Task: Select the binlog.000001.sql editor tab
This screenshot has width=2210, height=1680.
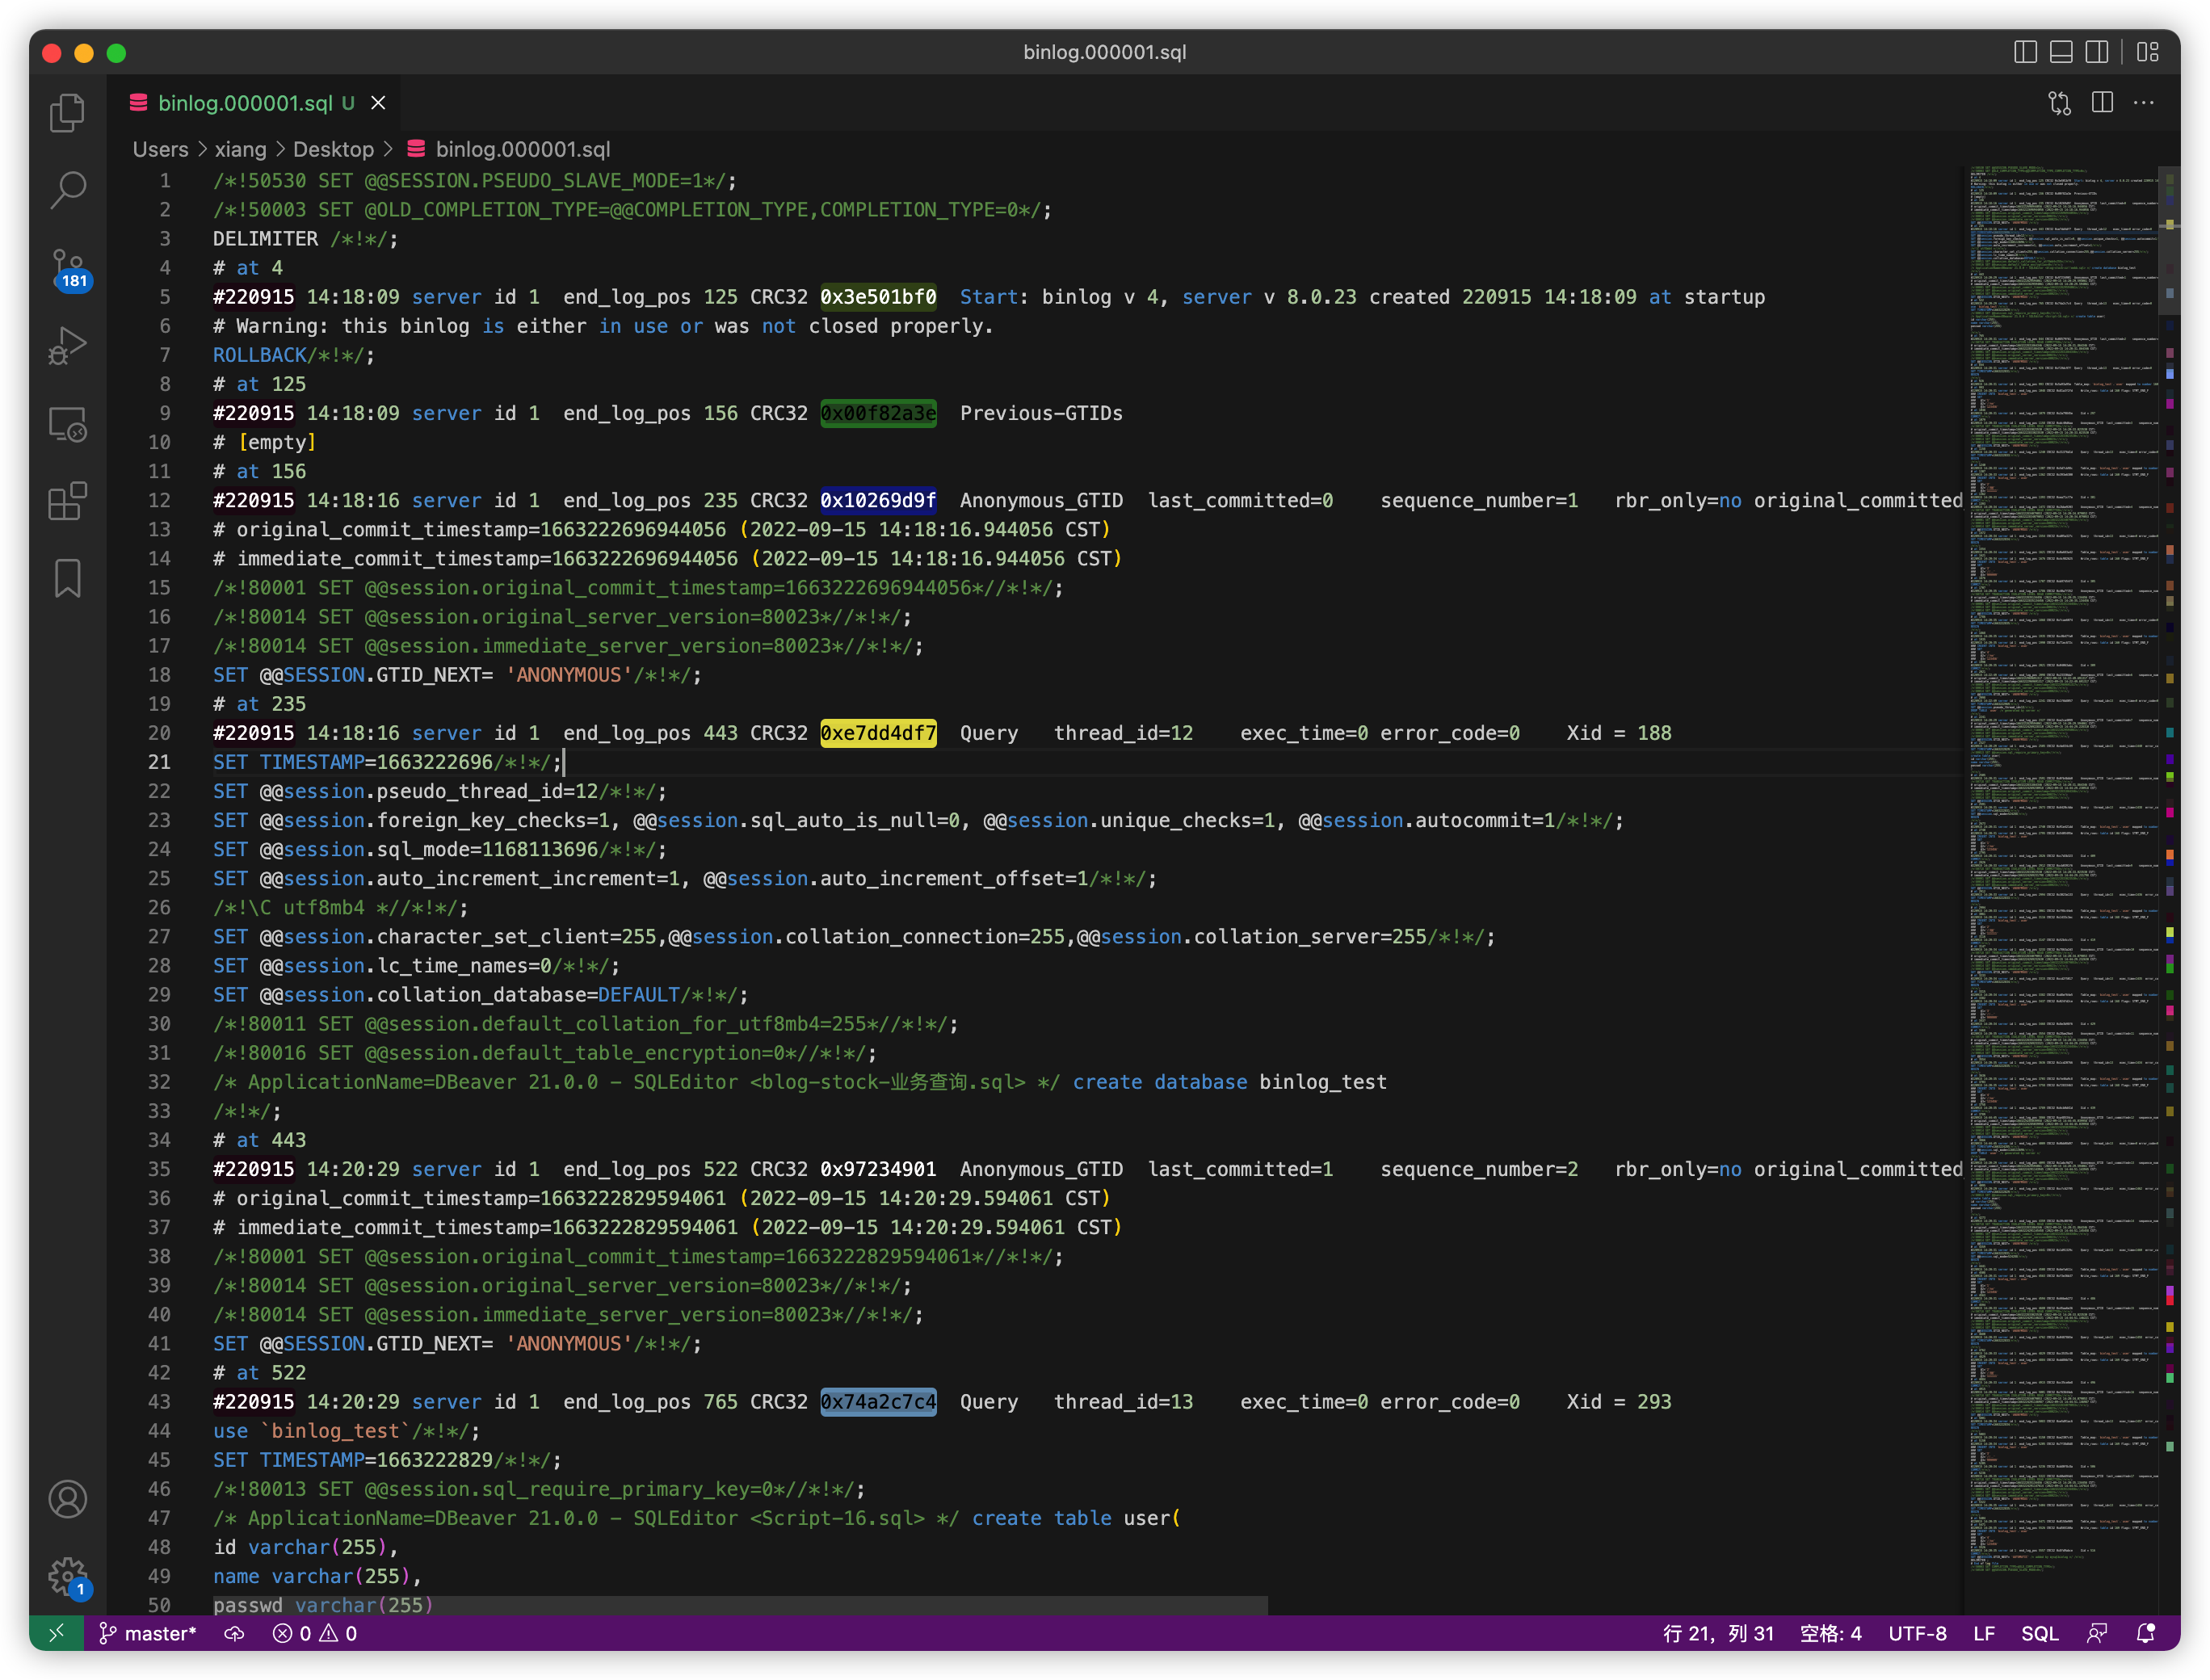Action: pyautogui.click(x=245, y=103)
